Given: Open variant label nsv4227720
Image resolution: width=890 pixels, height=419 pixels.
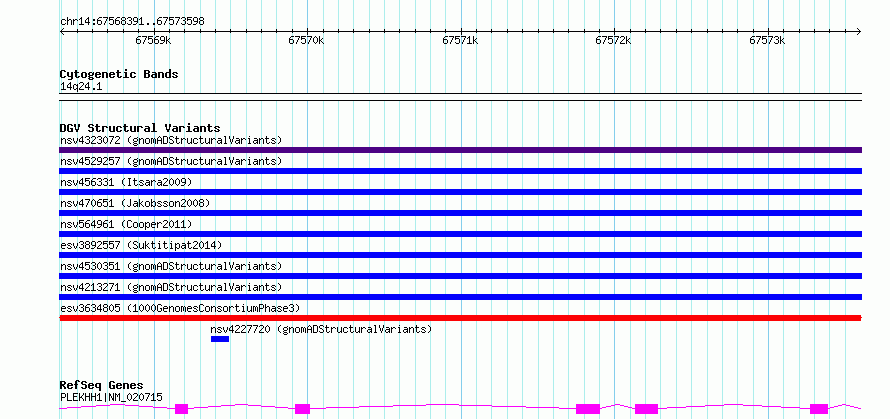Looking at the screenshot, I should [321, 329].
